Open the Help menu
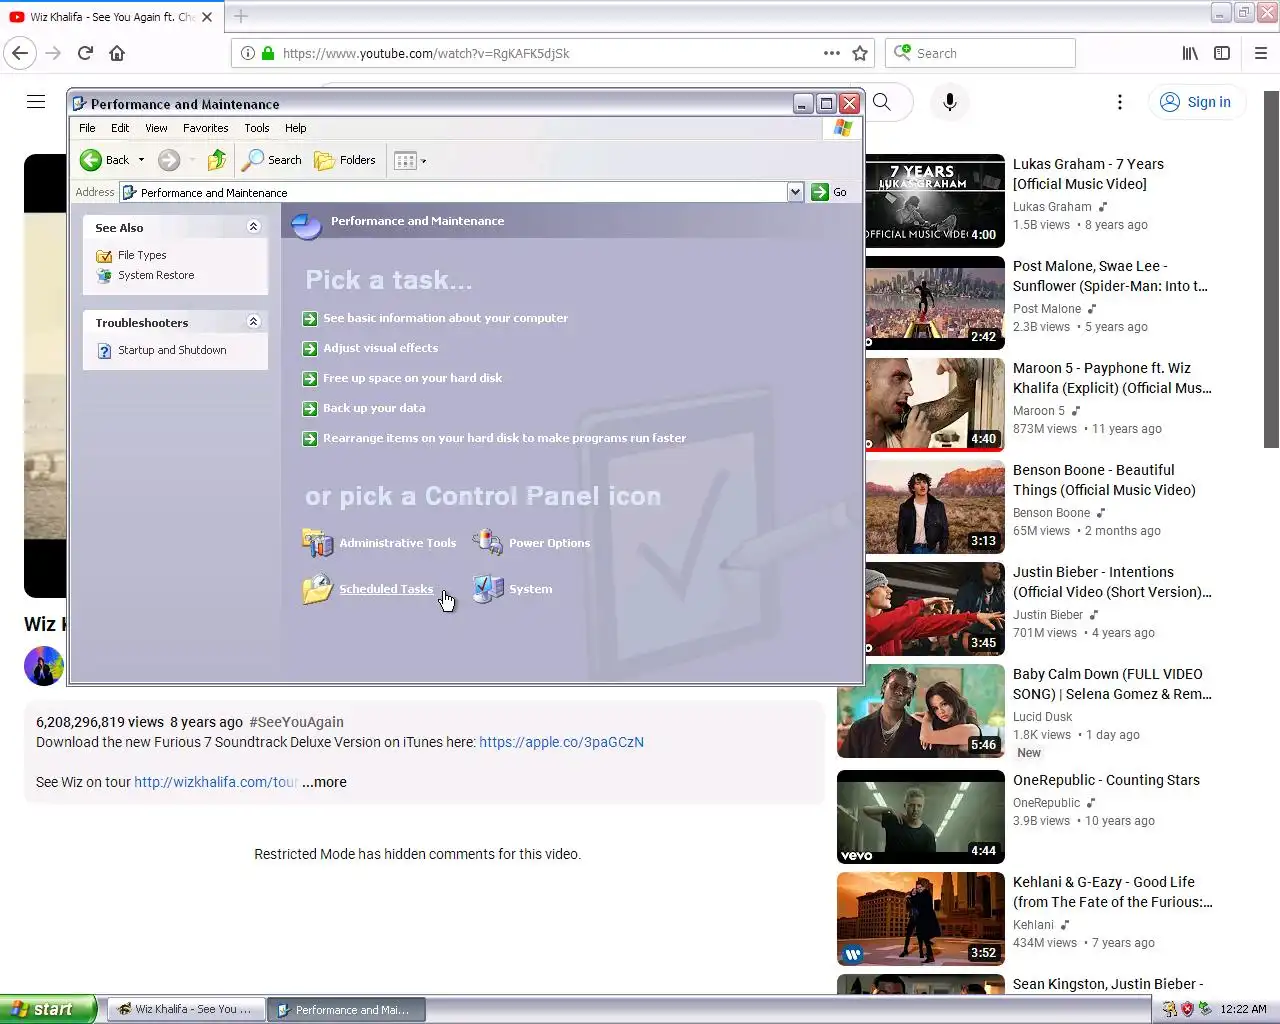1280x1024 pixels. (295, 128)
